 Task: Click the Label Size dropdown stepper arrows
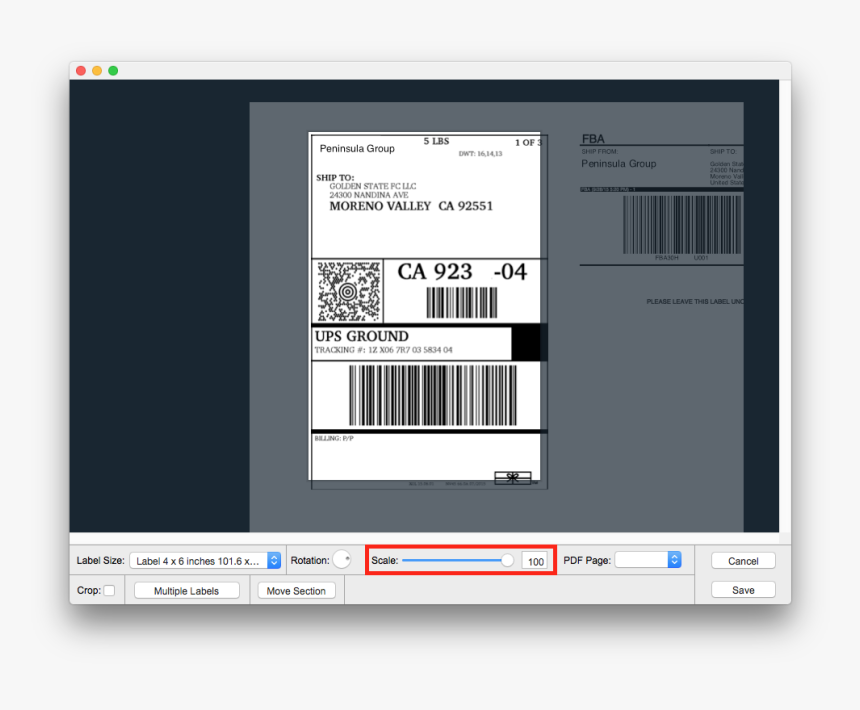[272, 560]
